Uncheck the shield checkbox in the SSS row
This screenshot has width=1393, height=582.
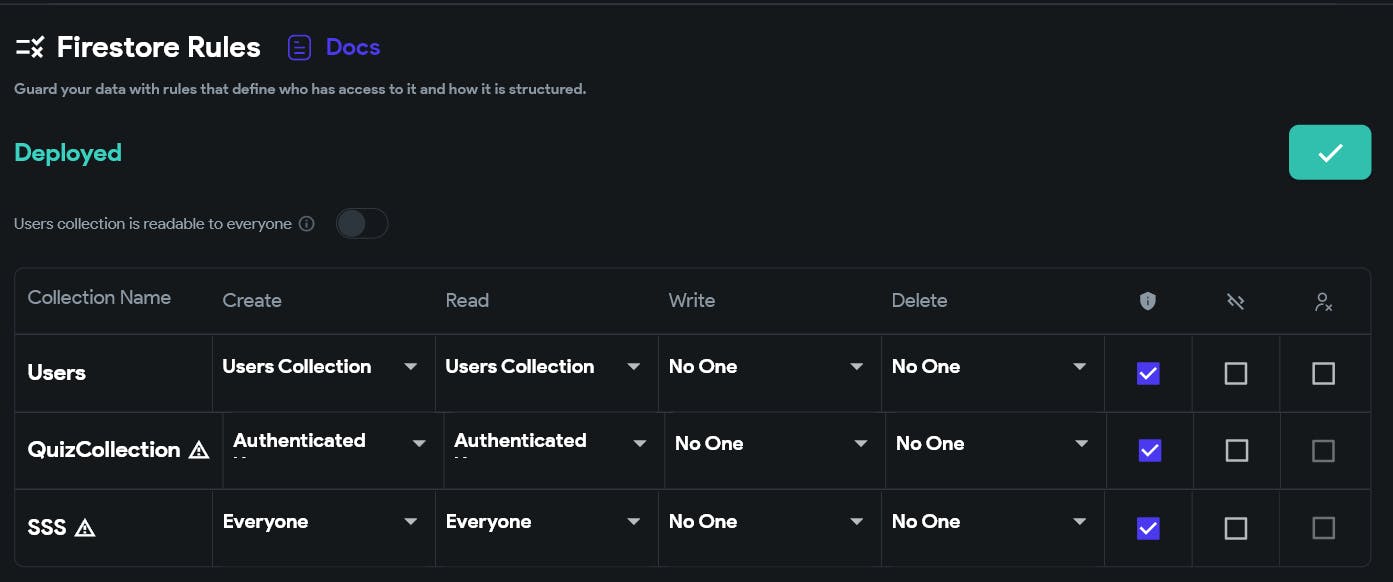pyautogui.click(x=1148, y=528)
